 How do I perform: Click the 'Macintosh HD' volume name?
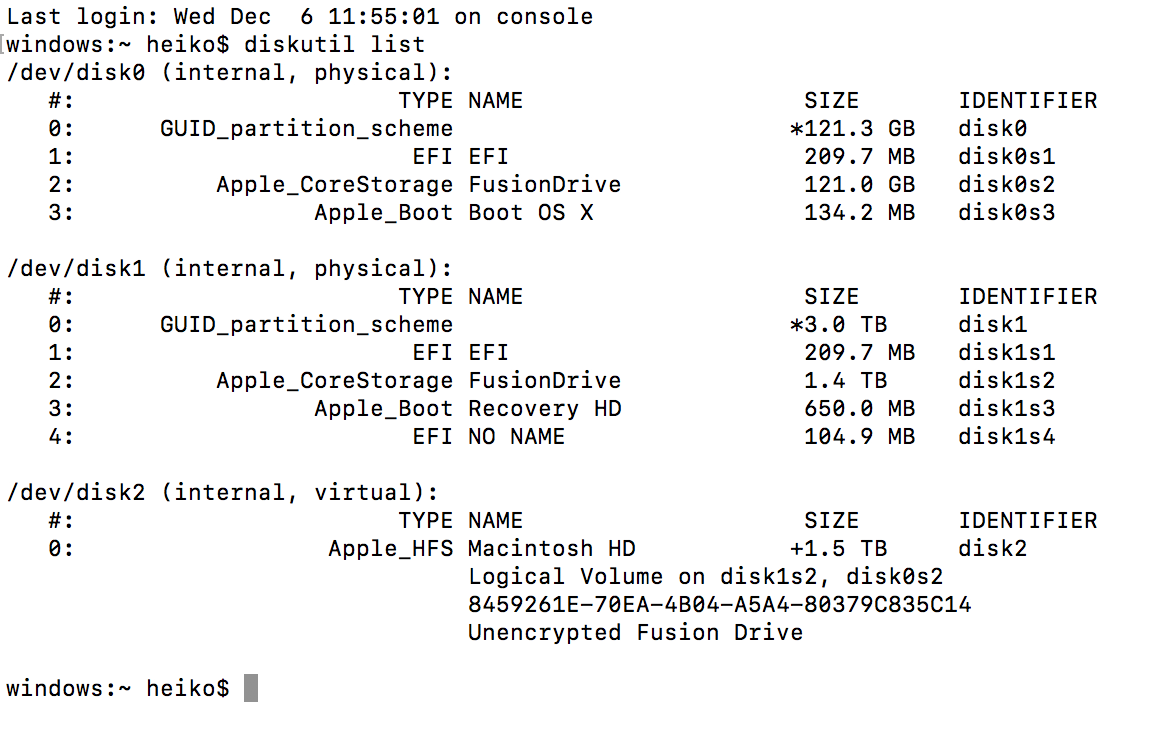click(551, 549)
